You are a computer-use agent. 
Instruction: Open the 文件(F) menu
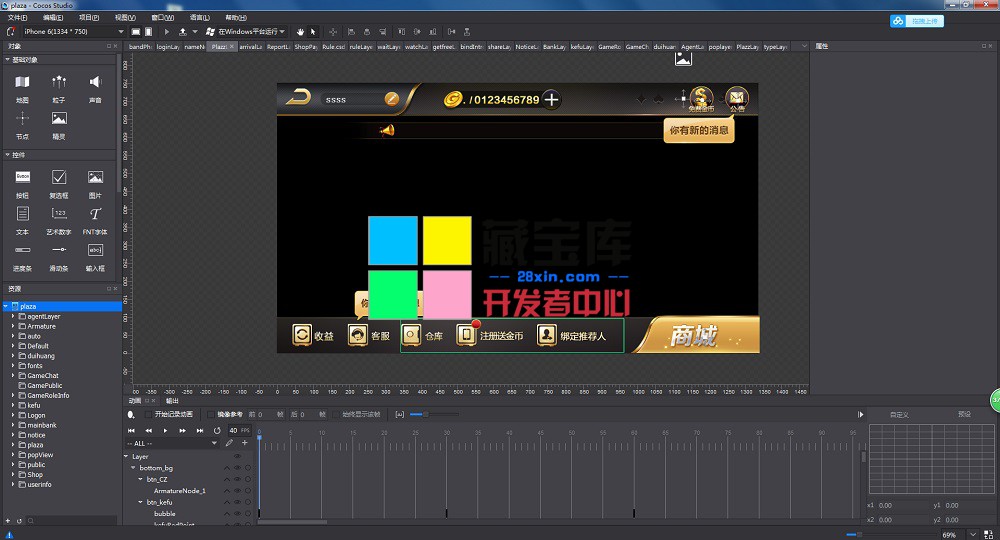tap(17, 18)
